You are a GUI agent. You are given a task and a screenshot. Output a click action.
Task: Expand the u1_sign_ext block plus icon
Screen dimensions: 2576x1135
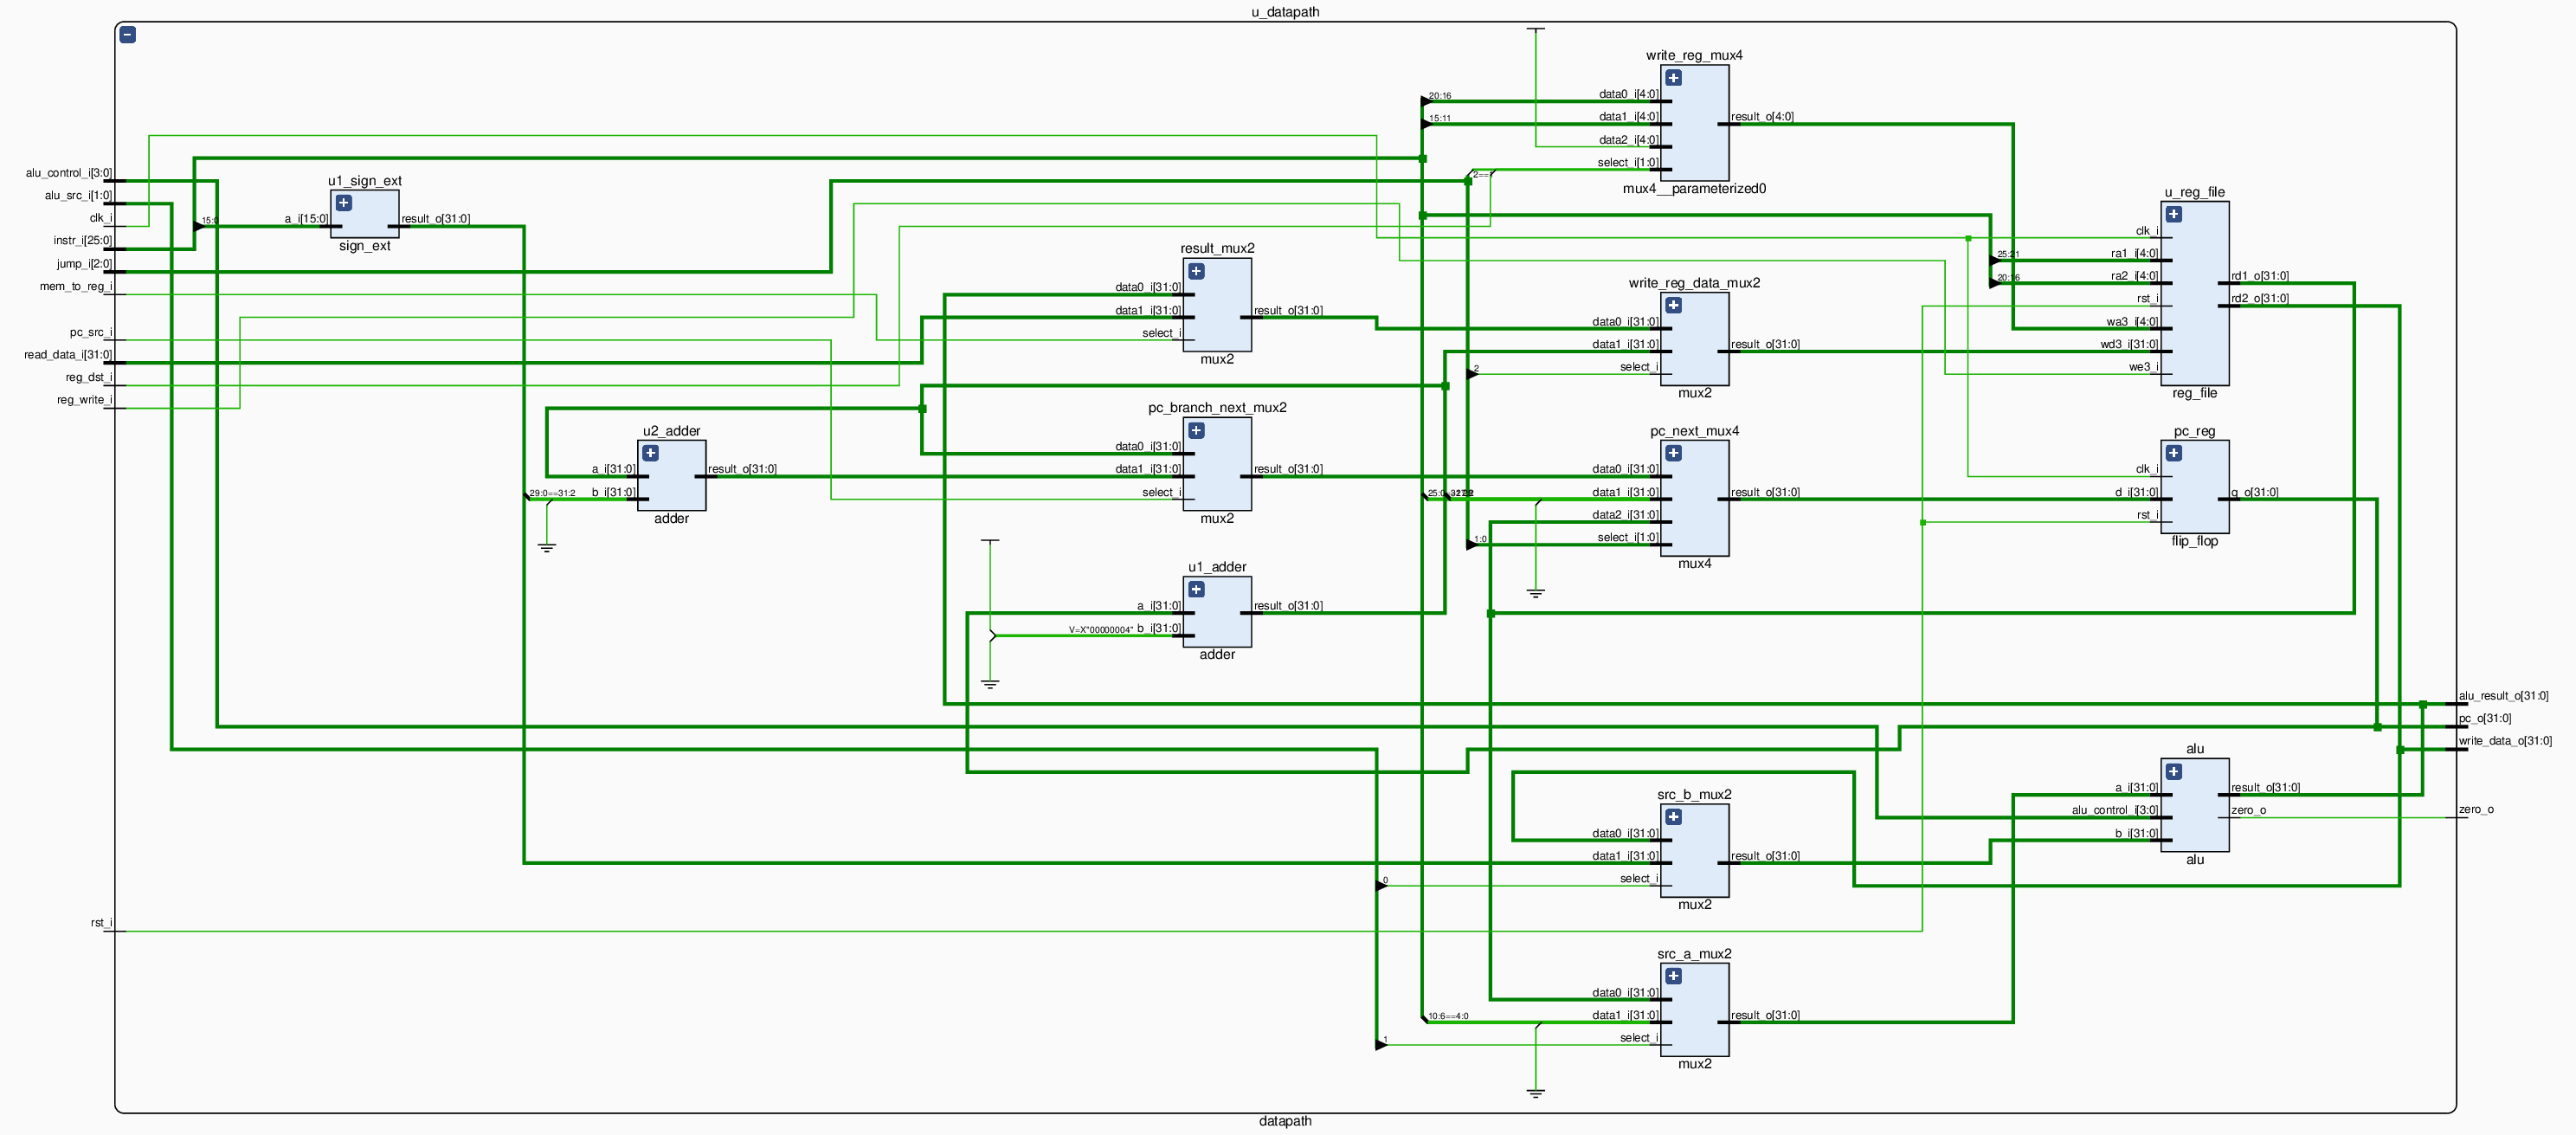(x=344, y=203)
